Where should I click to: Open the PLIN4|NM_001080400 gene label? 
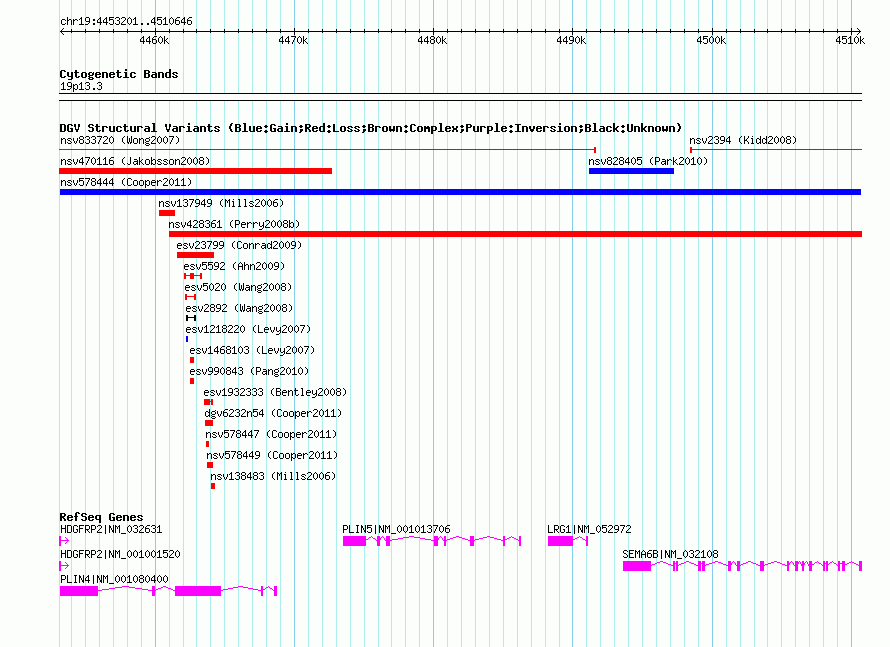(114, 579)
